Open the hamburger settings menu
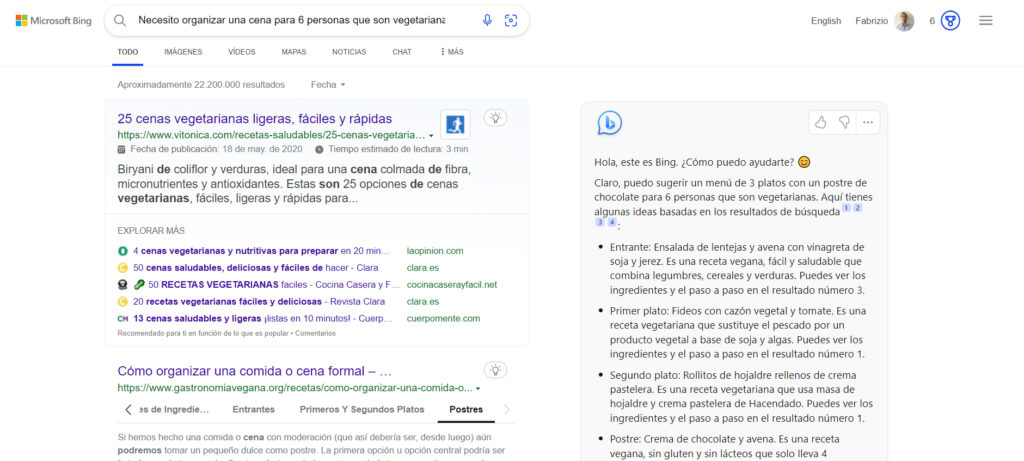 click(986, 21)
